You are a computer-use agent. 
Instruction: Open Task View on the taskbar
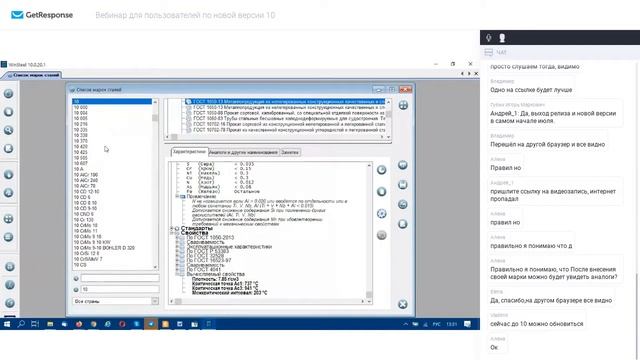[35, 324]
